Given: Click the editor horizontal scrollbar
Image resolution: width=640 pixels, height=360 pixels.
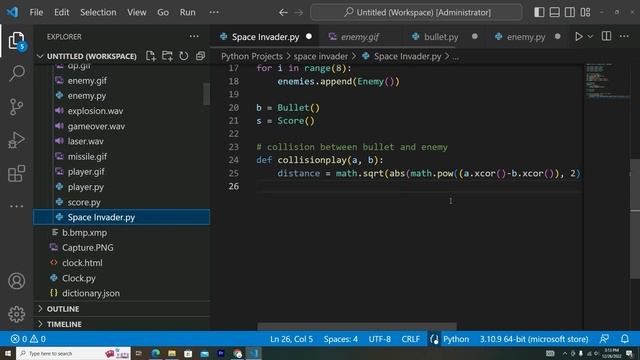Looking at the screenshot, I should click(x=357, y=327).
